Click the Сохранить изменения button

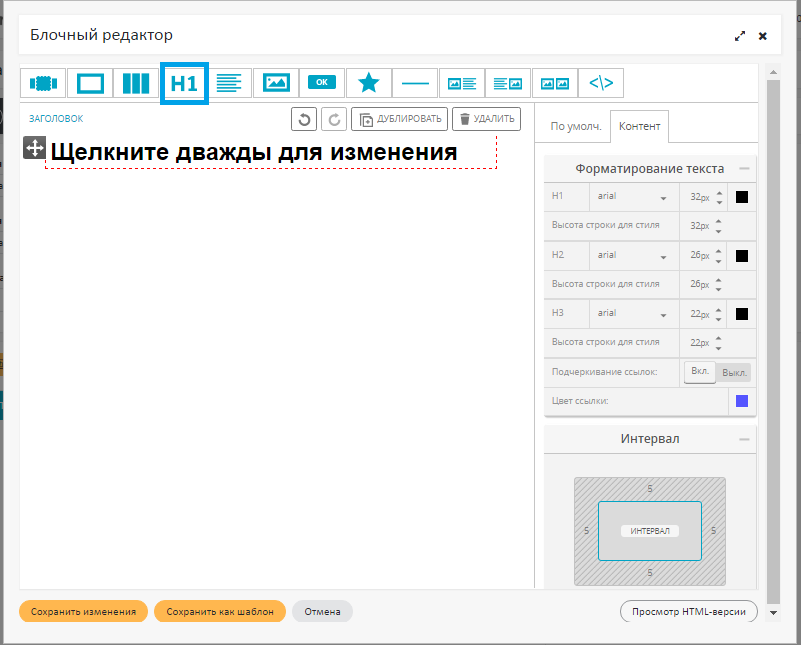point(83,611)
